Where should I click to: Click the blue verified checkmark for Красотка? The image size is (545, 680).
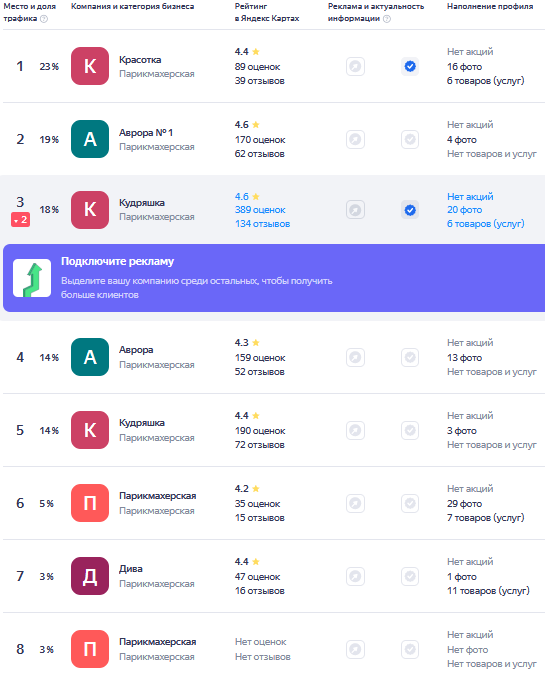[410, 66]
